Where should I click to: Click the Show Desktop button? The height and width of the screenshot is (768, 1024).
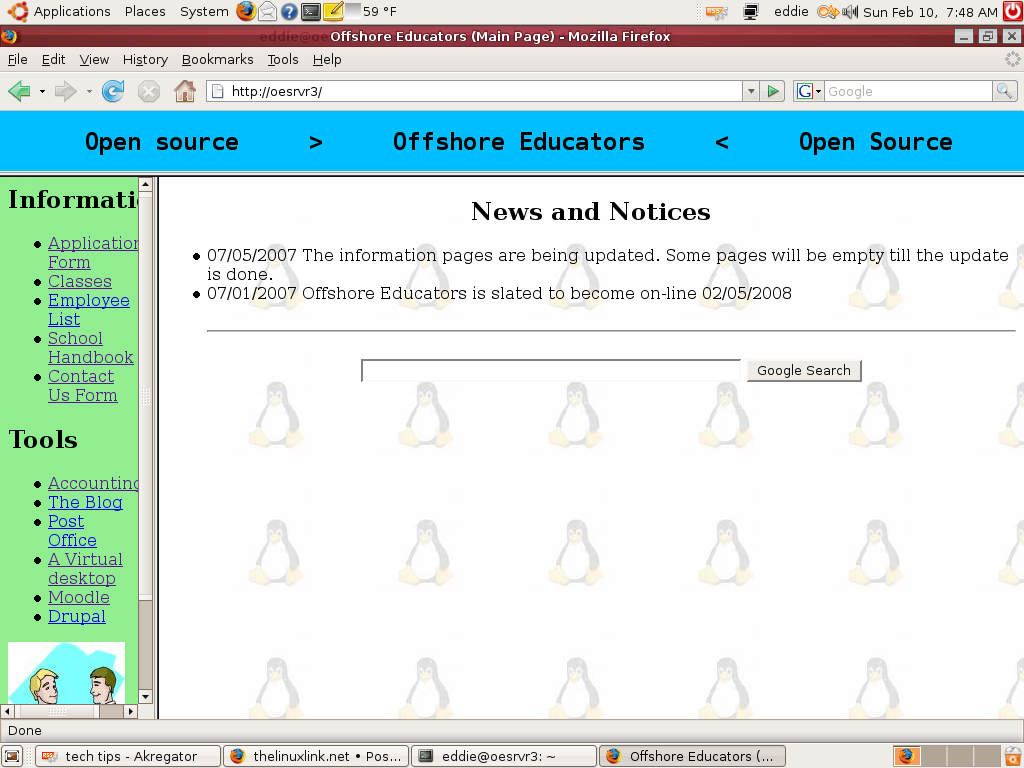click(x=12, y=756)
